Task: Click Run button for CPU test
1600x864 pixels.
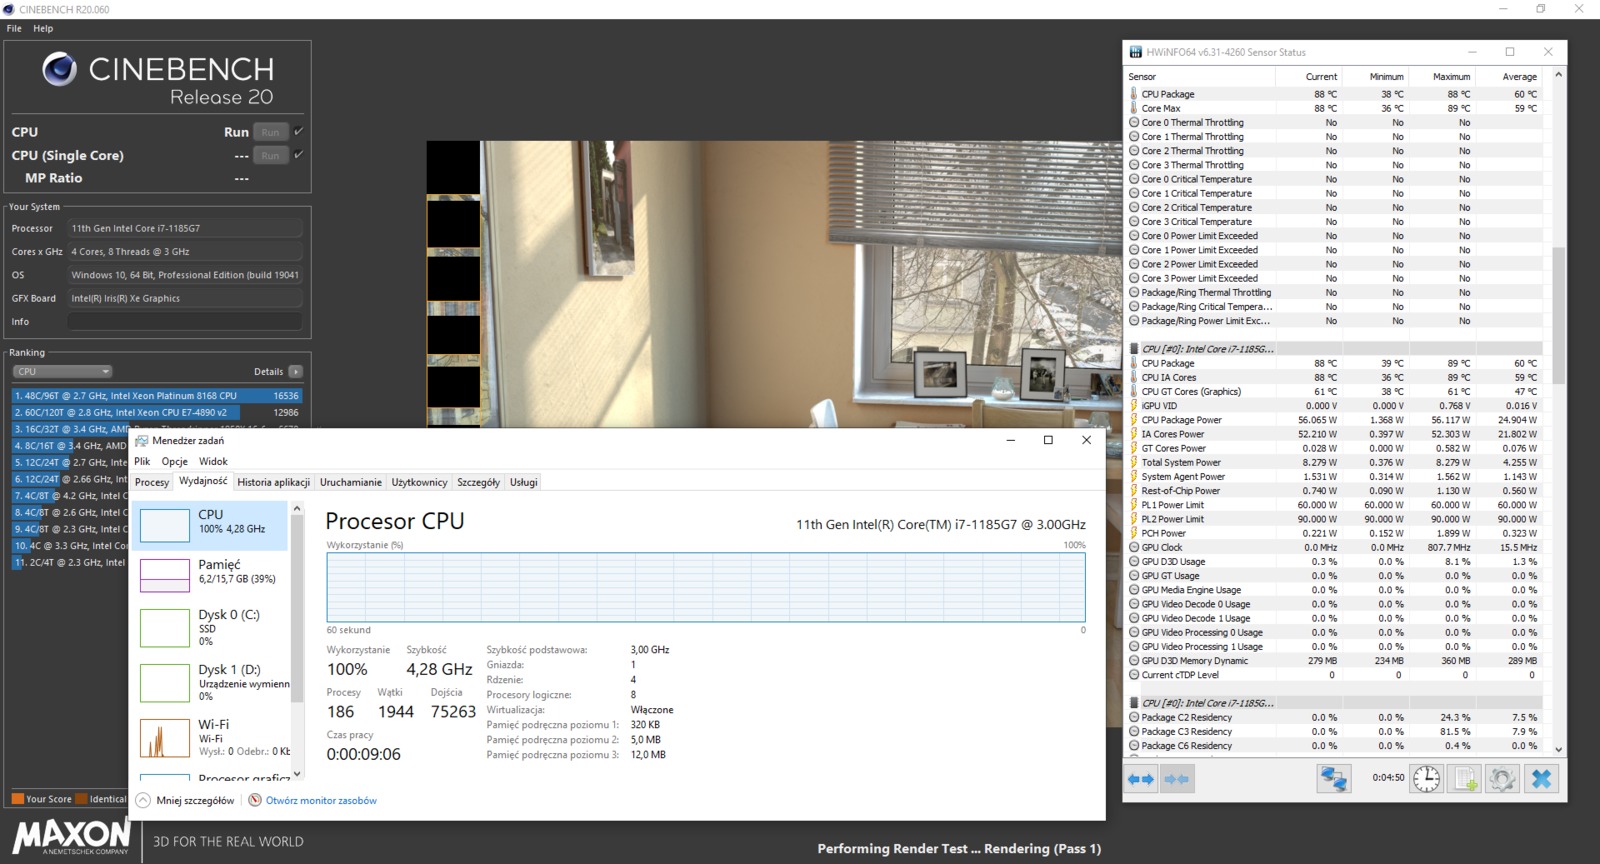Action: tap(270, 132)
